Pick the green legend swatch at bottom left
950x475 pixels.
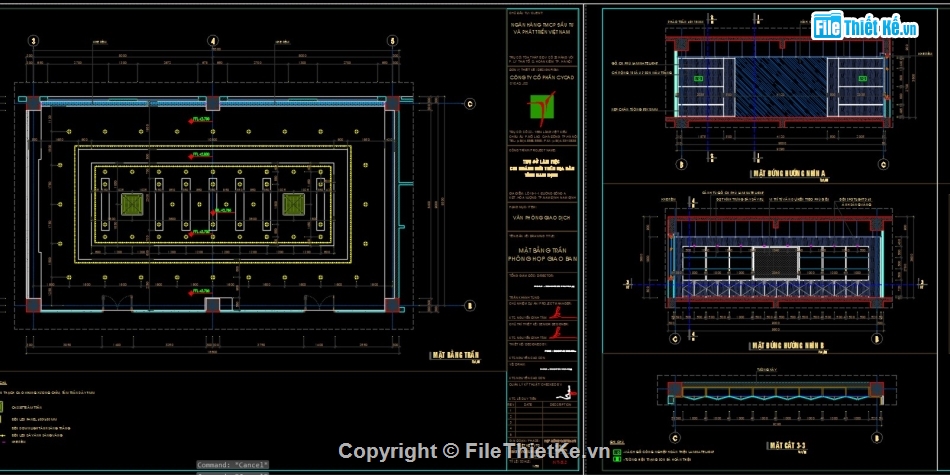coord(4,406)
